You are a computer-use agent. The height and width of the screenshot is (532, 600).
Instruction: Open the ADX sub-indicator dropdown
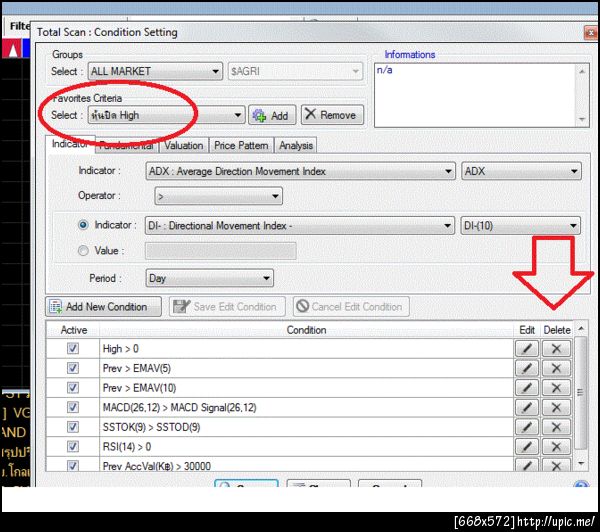coord(521,171)
